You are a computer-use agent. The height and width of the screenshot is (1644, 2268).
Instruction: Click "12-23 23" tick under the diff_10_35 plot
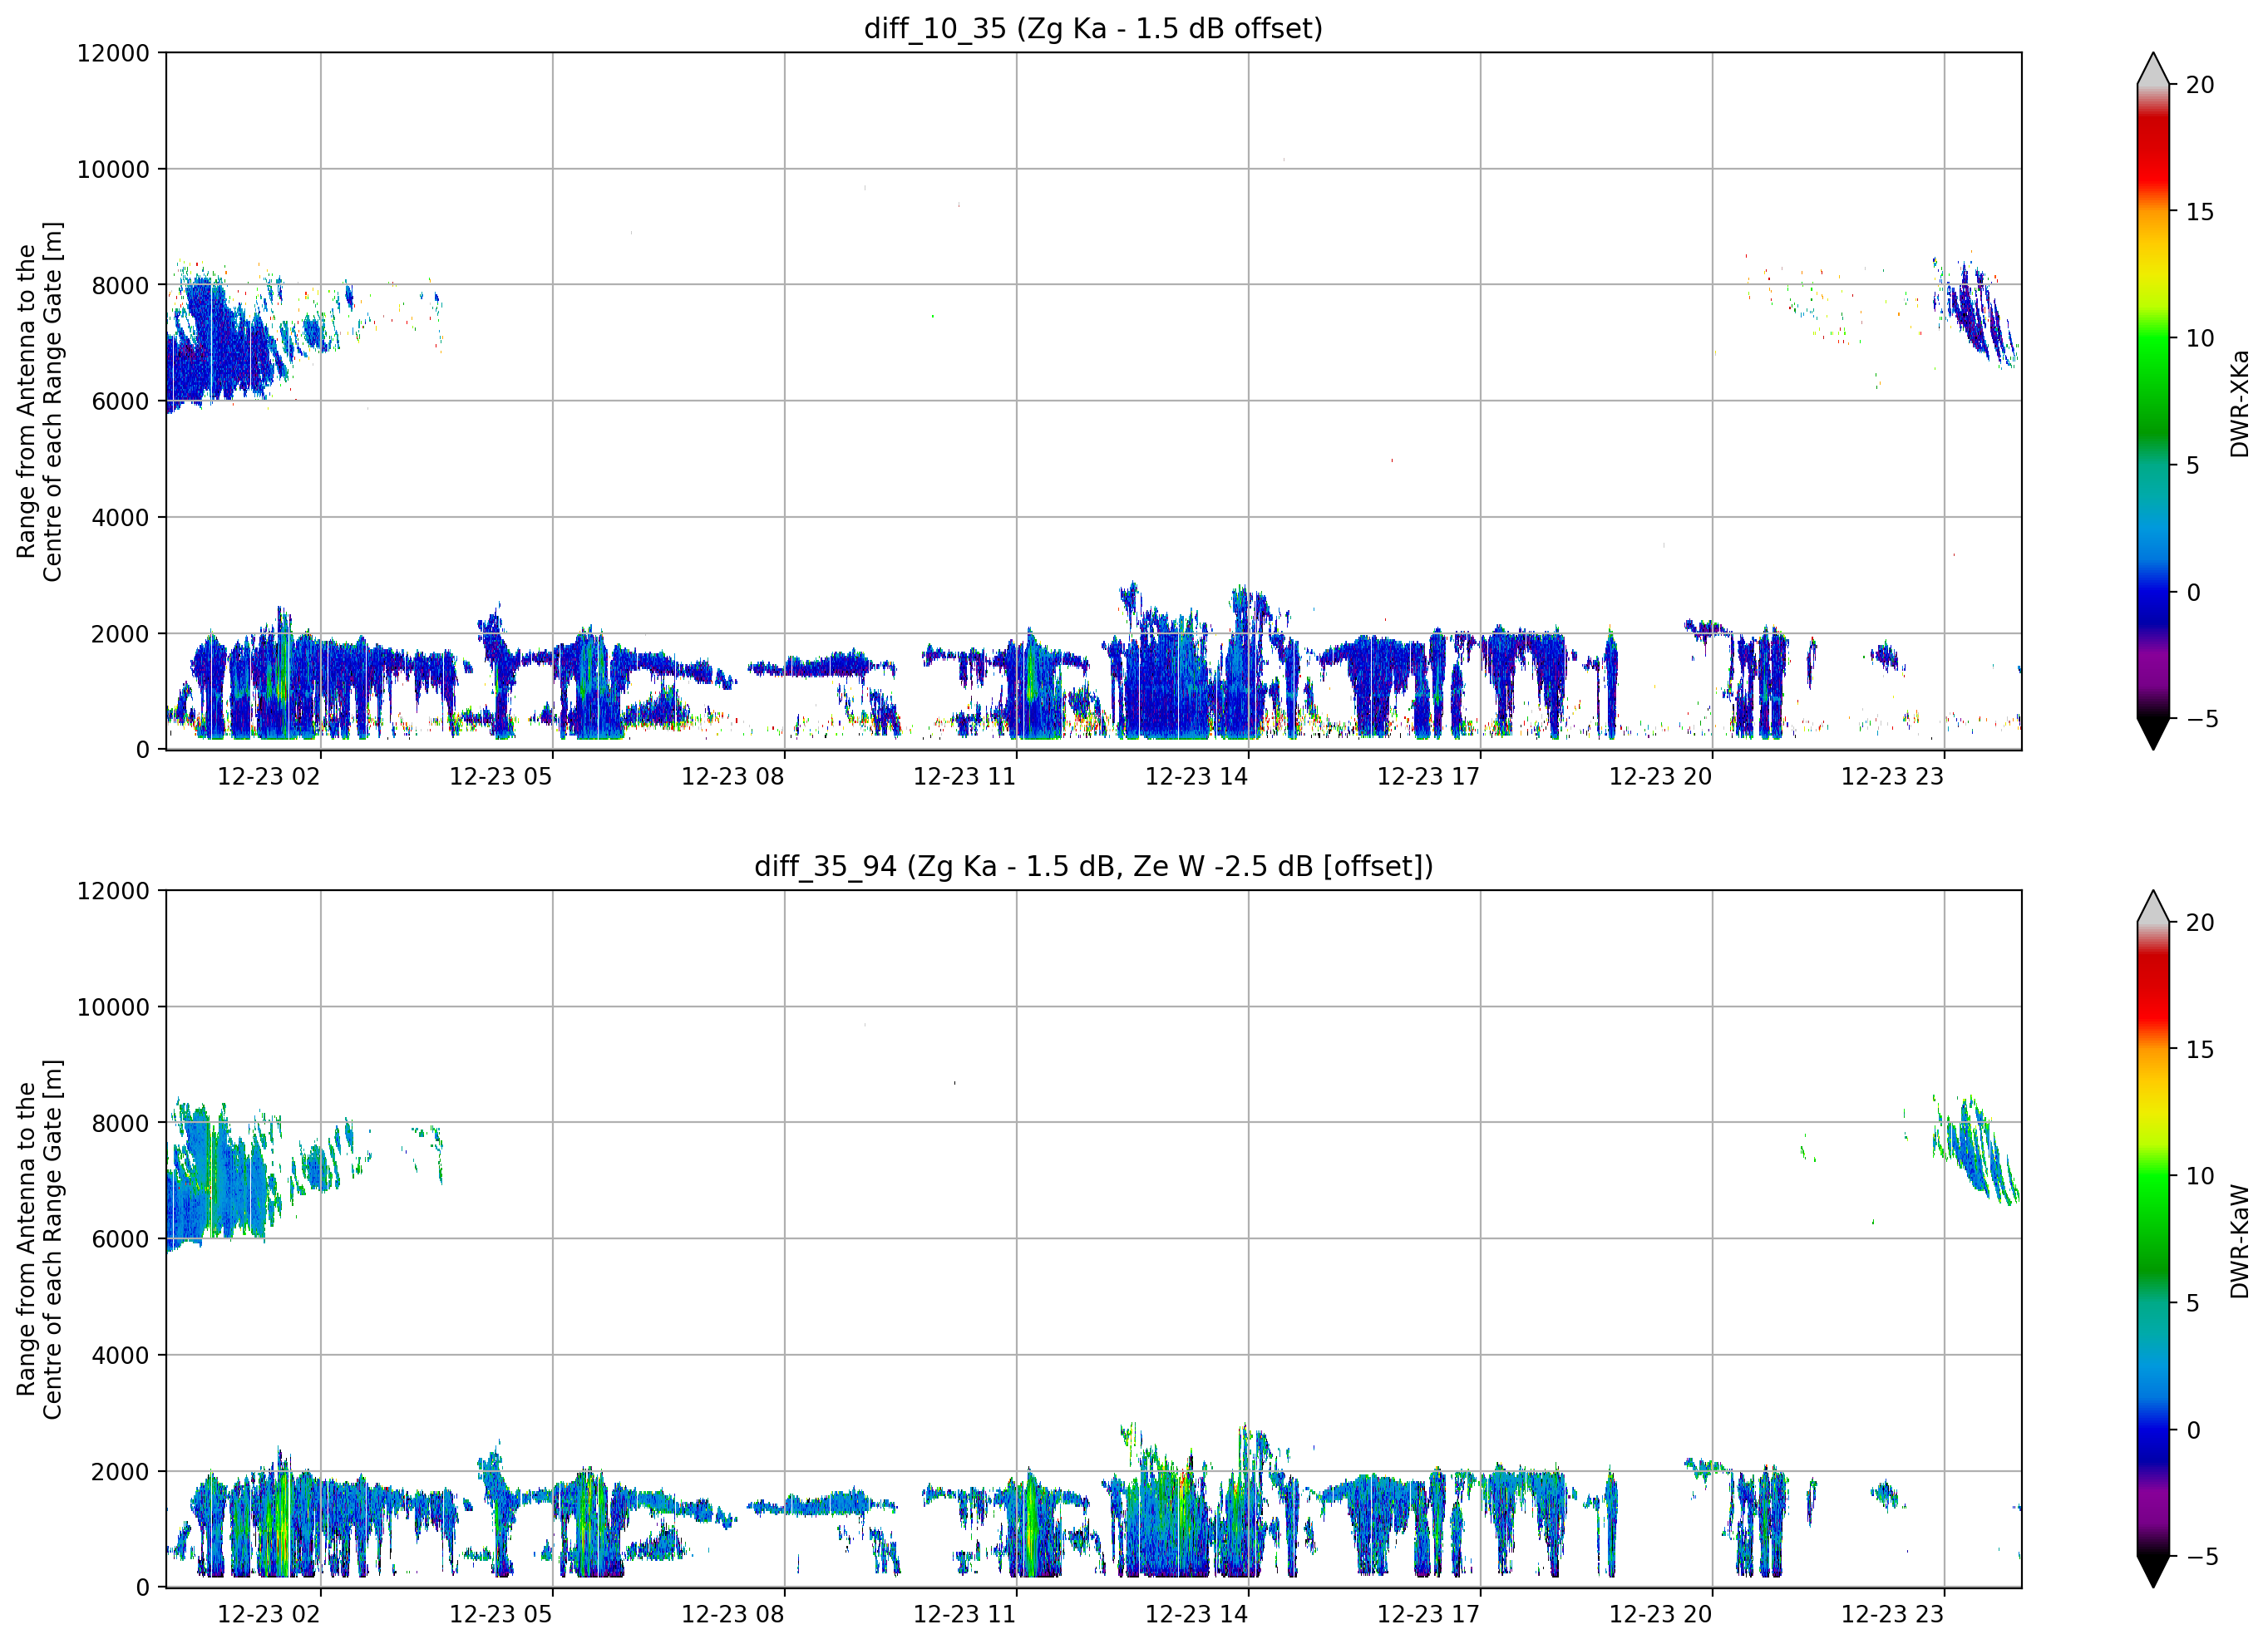tap(1893, 777)
